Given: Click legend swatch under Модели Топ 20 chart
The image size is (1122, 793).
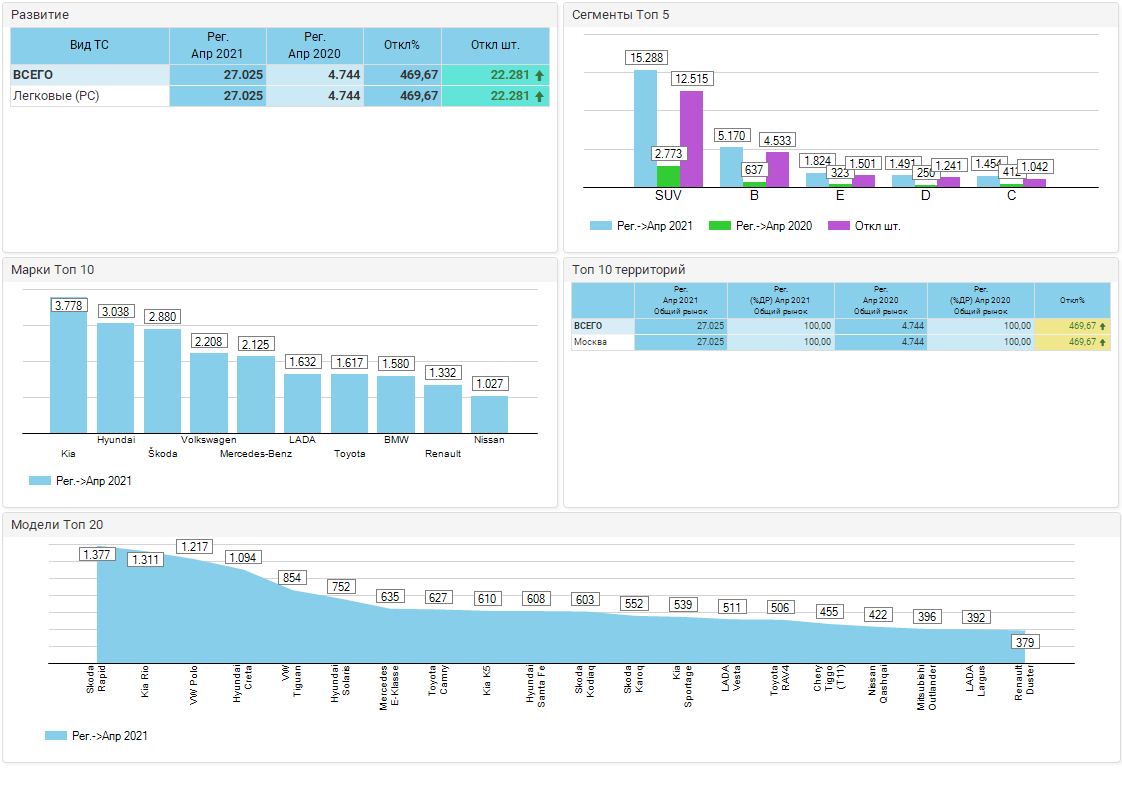Looking at the screenshot, I should (56, 736).
